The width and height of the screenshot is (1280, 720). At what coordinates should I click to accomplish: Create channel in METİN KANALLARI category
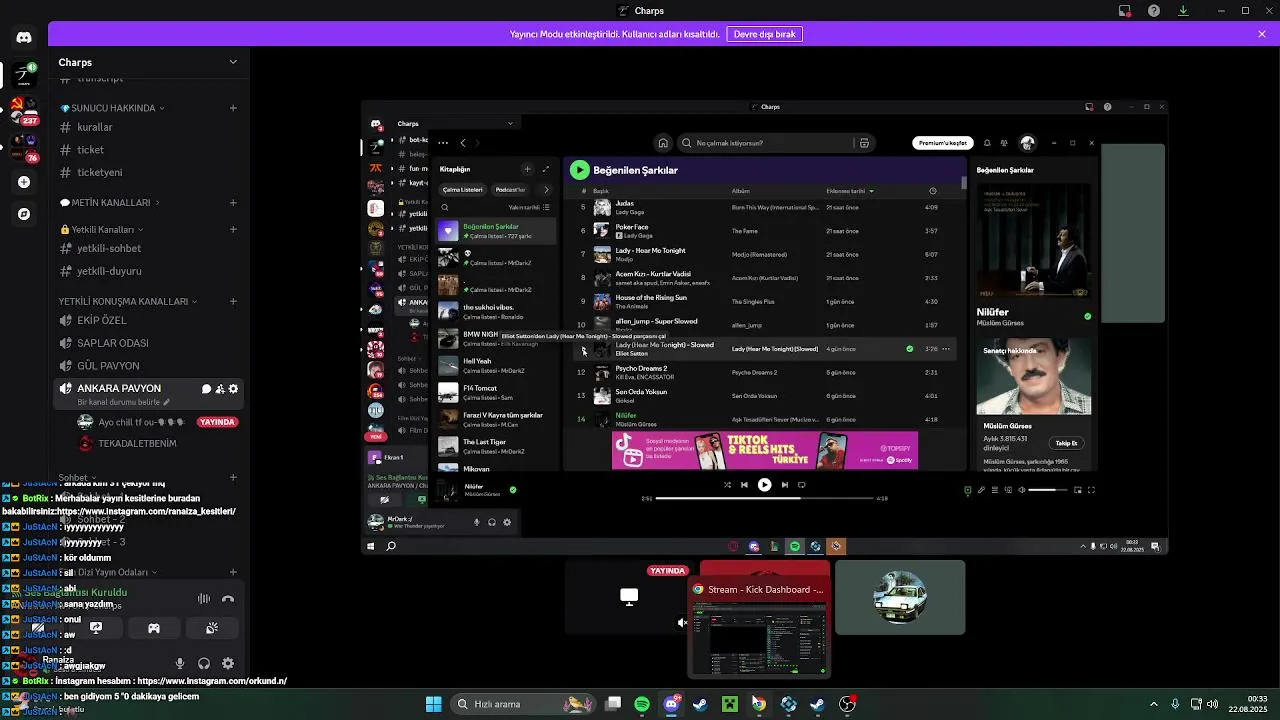click(233, 203)
